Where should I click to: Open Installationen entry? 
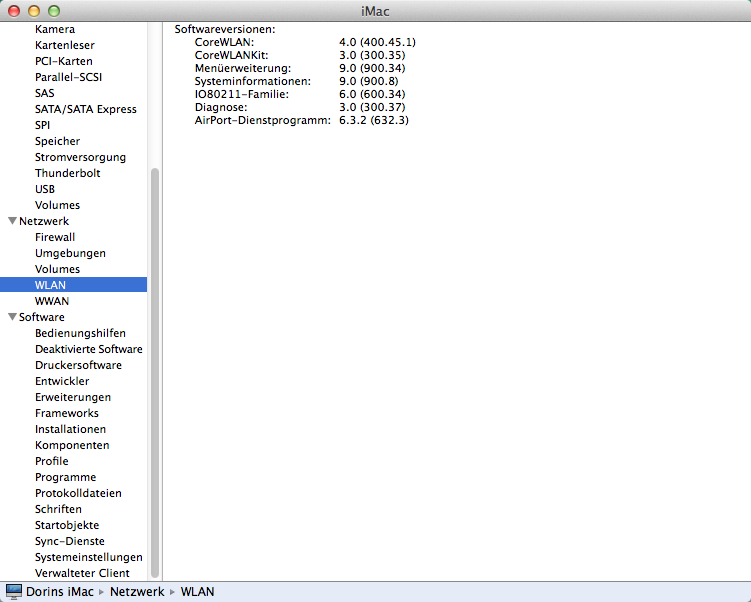(70, 429)
